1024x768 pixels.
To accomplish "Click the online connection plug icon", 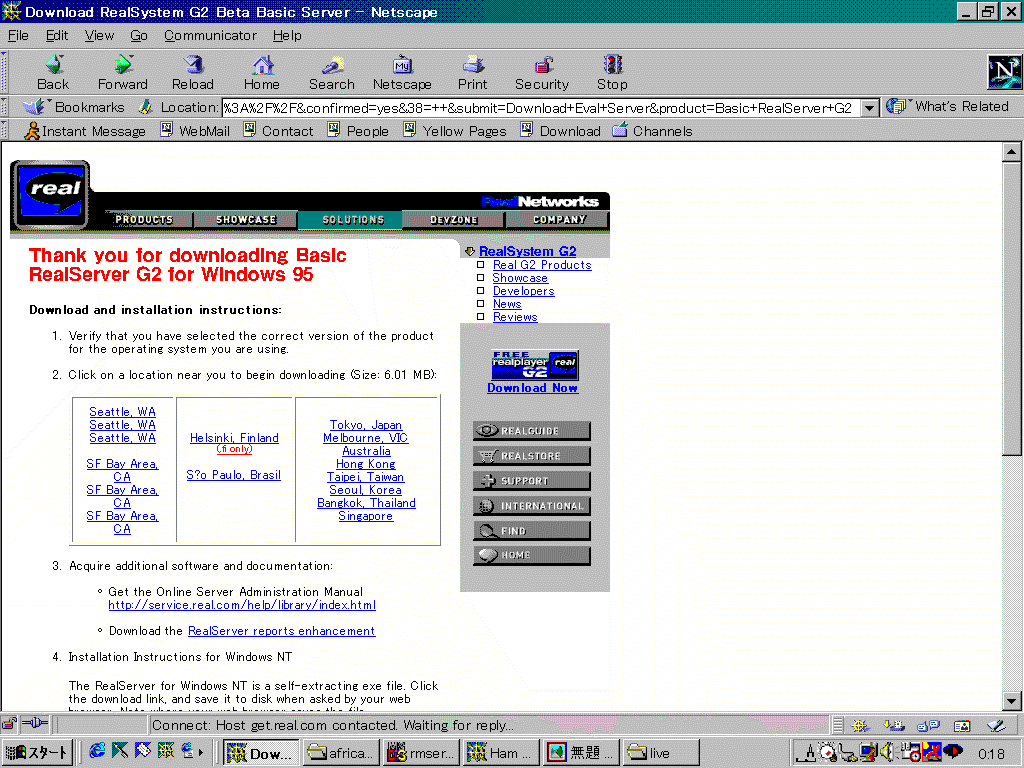I will tap(35, 724).
